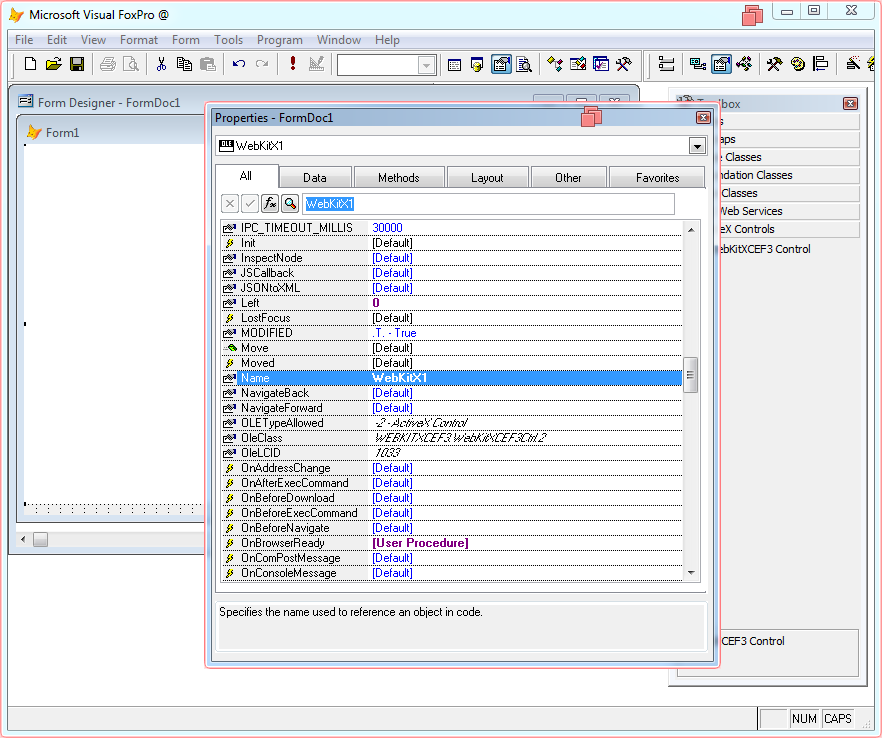Open the Tools menu

(x=228, y=40)
